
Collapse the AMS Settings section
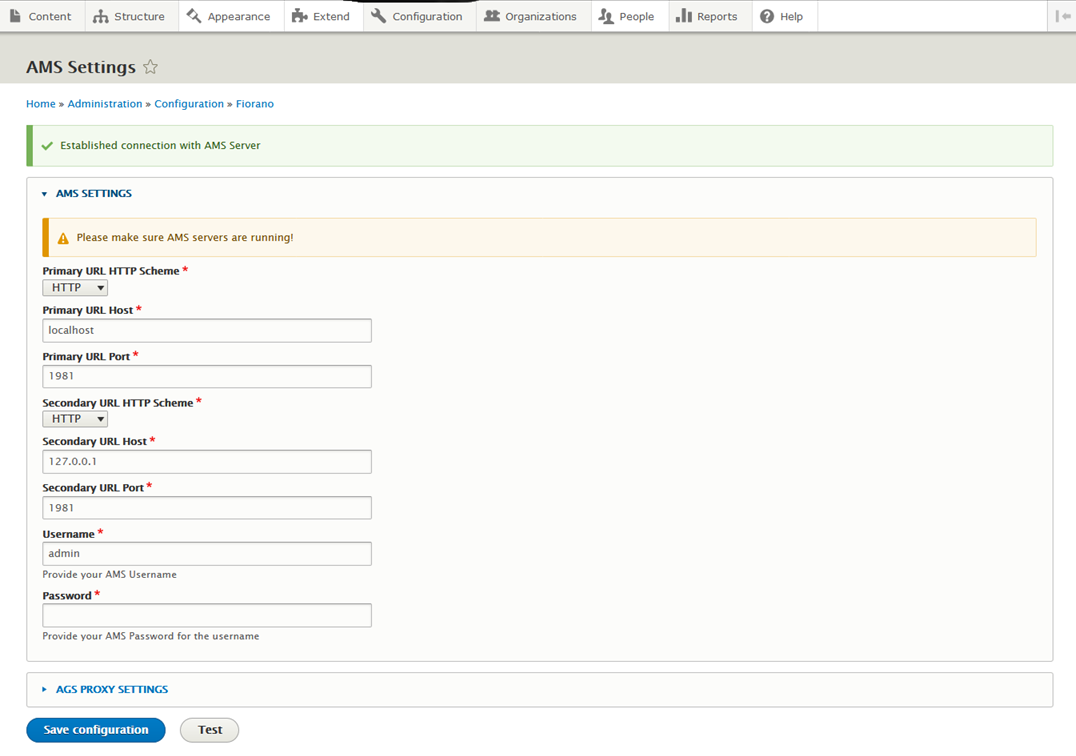tap(93, 194)
